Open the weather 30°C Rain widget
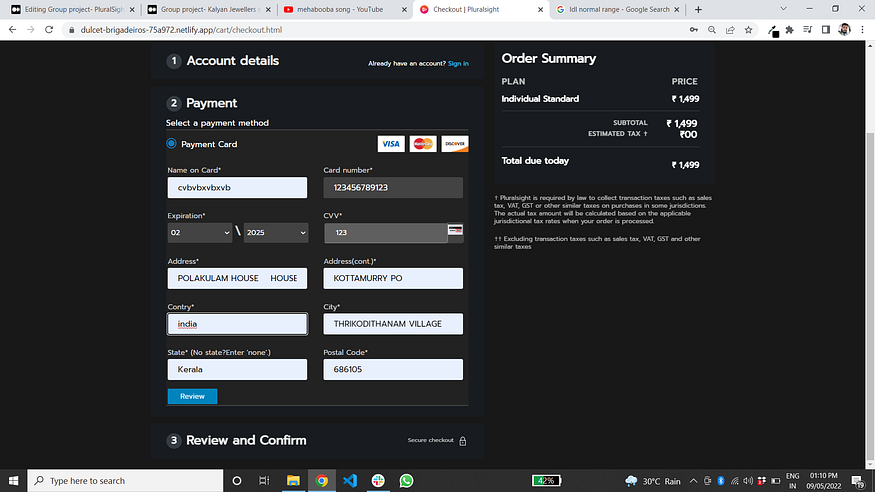The width and height of the screenshot is (875, 492). 653,481
